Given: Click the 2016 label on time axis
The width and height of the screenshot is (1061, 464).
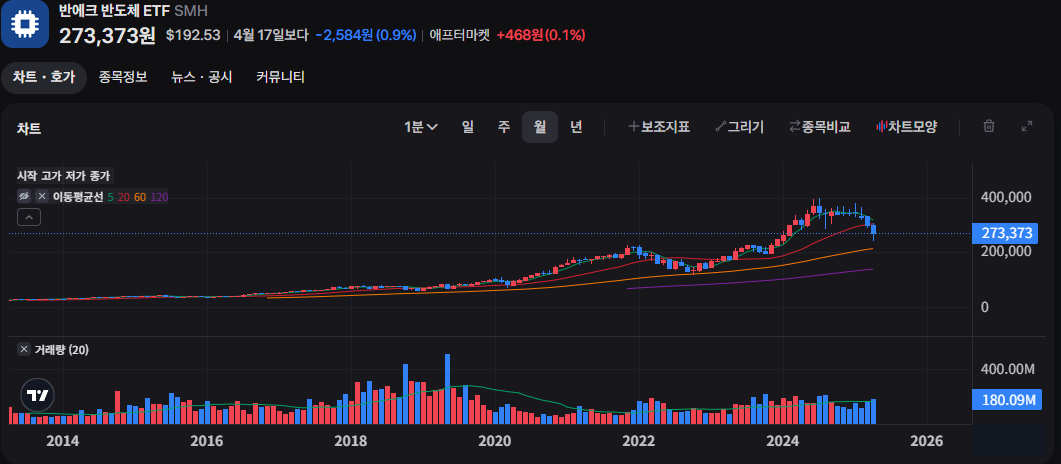Looking at the screenshot, I should click(x=206, y=442).
